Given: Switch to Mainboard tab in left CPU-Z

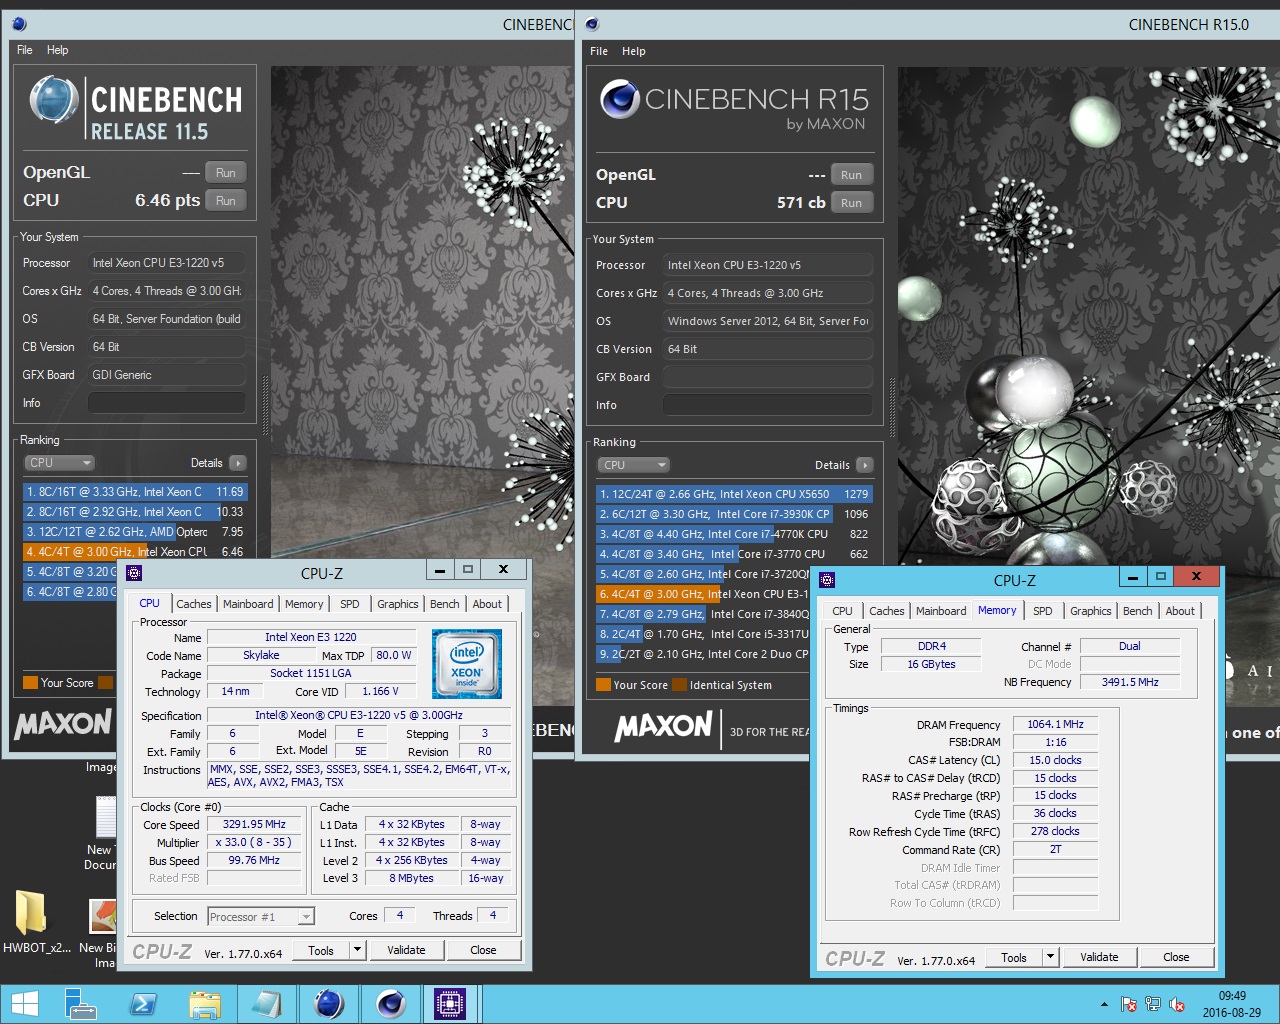Looking at the screenshot, I should click(248, 604).
